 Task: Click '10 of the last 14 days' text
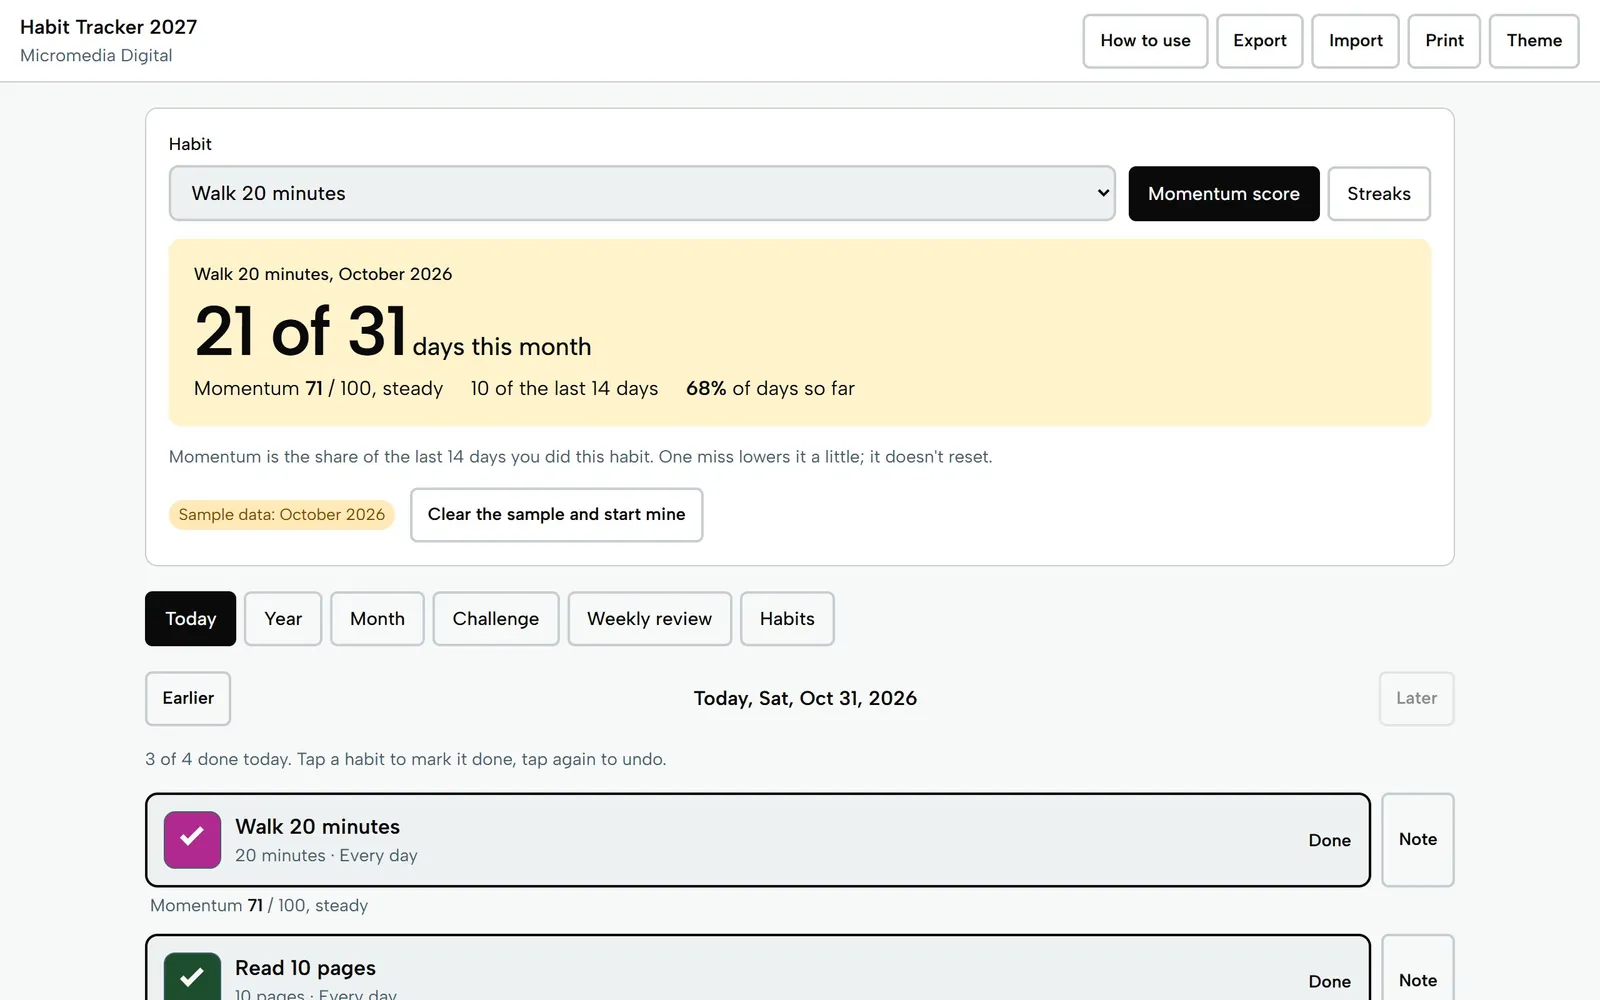(564, 388)
